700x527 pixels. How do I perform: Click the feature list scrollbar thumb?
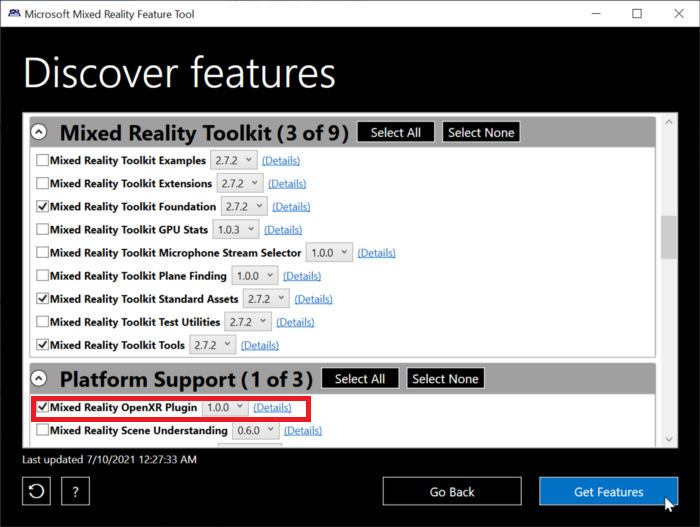click(669, 237)
